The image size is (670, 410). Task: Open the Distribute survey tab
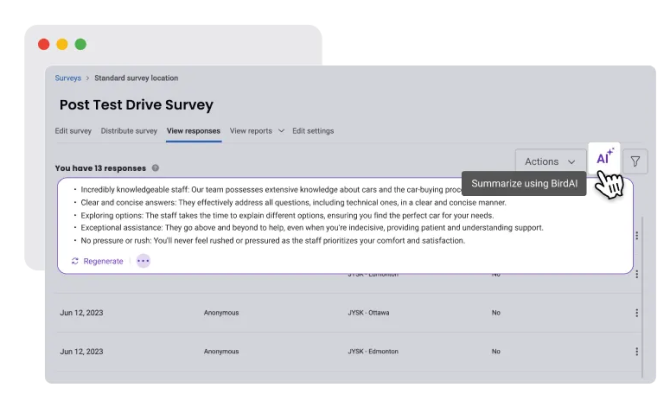point(129,131)
